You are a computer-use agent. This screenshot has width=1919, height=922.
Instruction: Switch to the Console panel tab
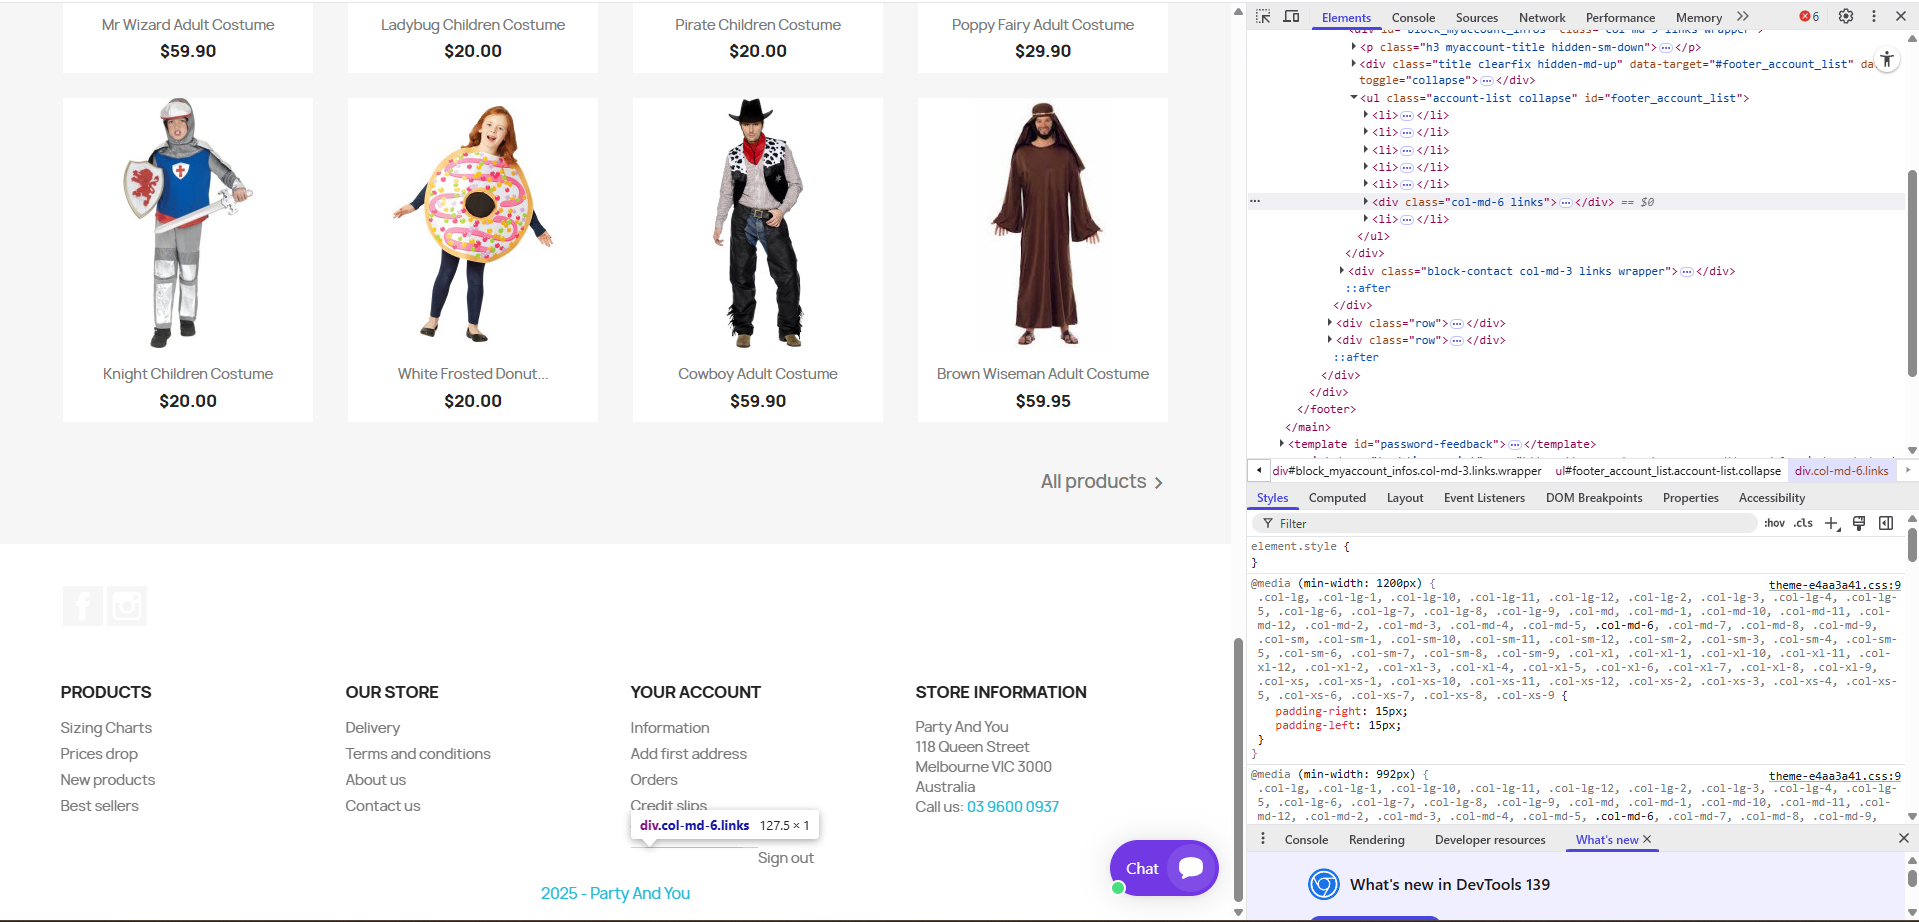point(1413,17)
